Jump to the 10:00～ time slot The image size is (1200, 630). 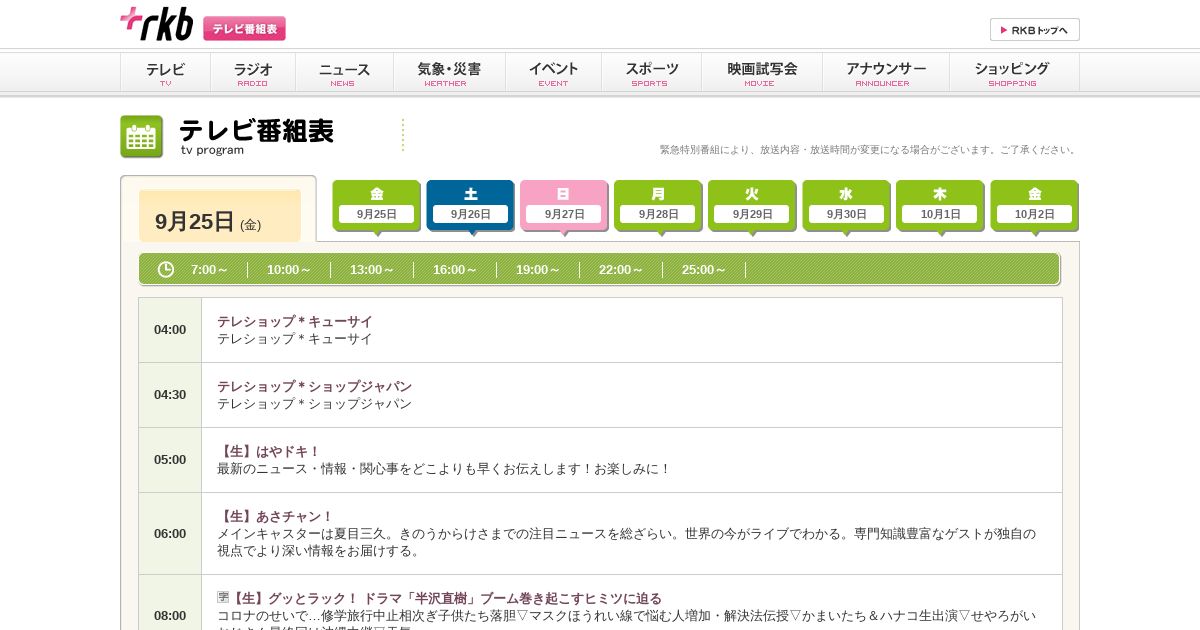coord(289,270)
